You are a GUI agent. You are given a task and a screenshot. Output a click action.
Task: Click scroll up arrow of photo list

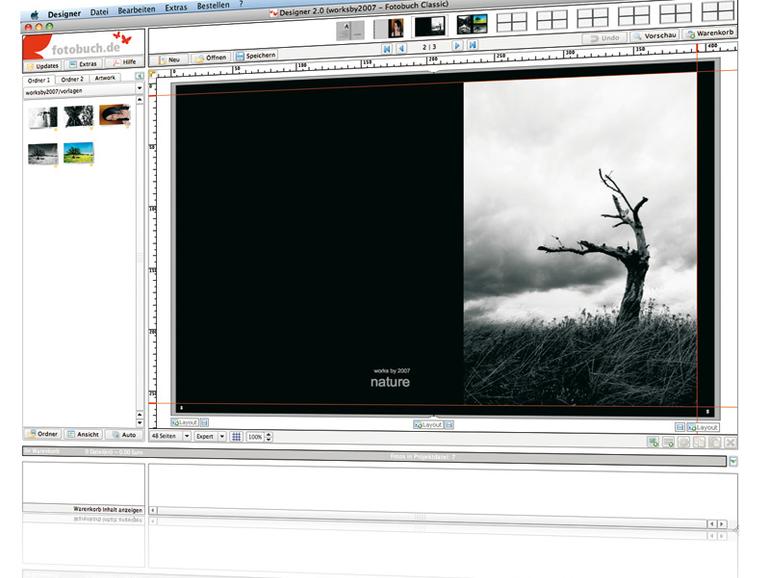click(140, 100)
